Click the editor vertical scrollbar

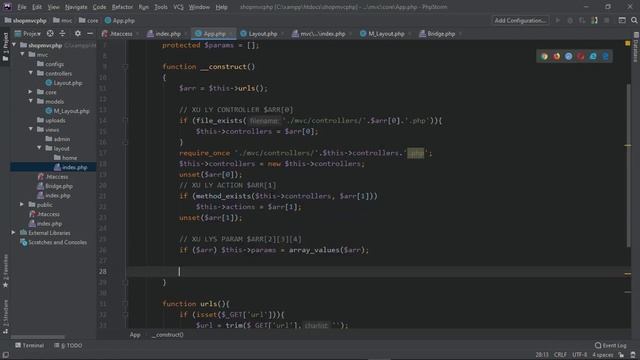629,165
